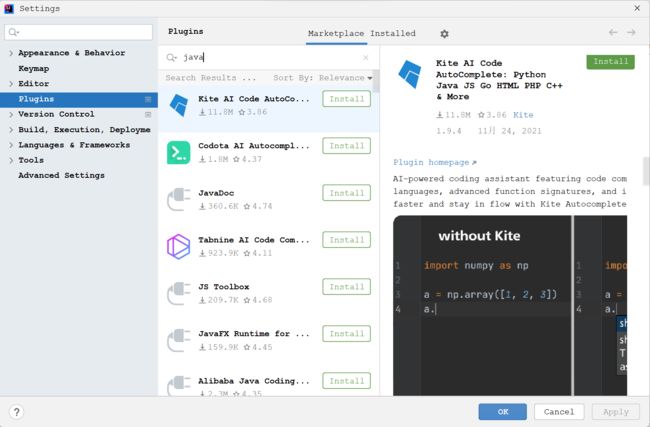Click the forward navigation arrow
Screen dimensions: 650x427
(631, 32)
